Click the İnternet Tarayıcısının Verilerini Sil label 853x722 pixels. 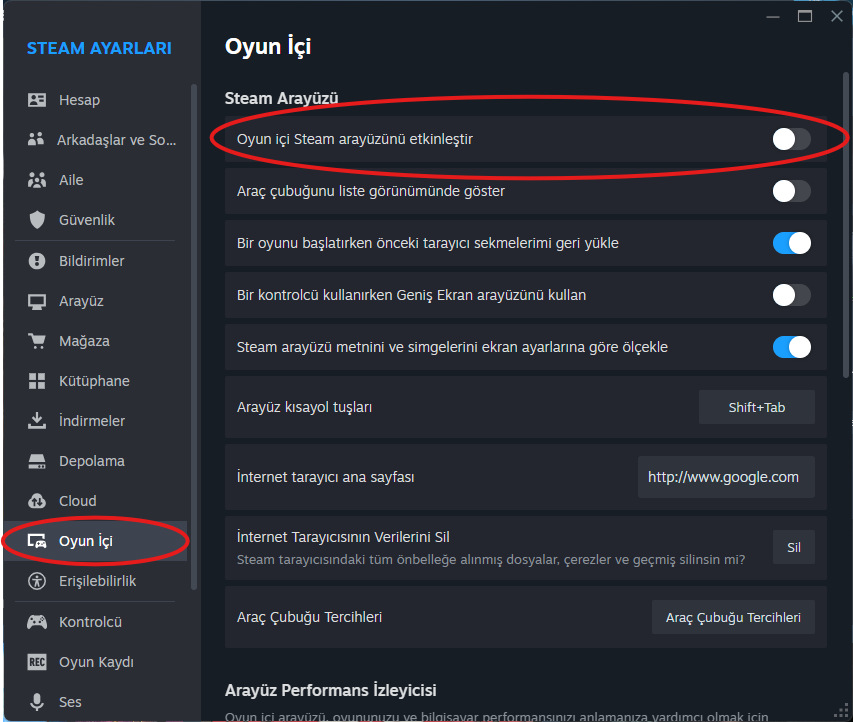coord(343,537)
